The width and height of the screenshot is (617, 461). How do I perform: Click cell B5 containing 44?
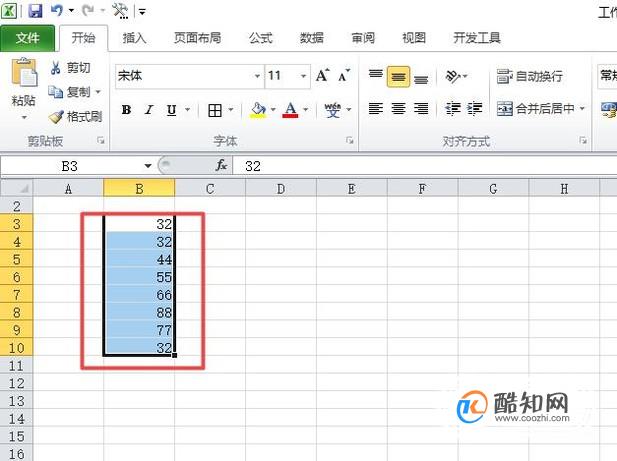click(x=139, y=260)
